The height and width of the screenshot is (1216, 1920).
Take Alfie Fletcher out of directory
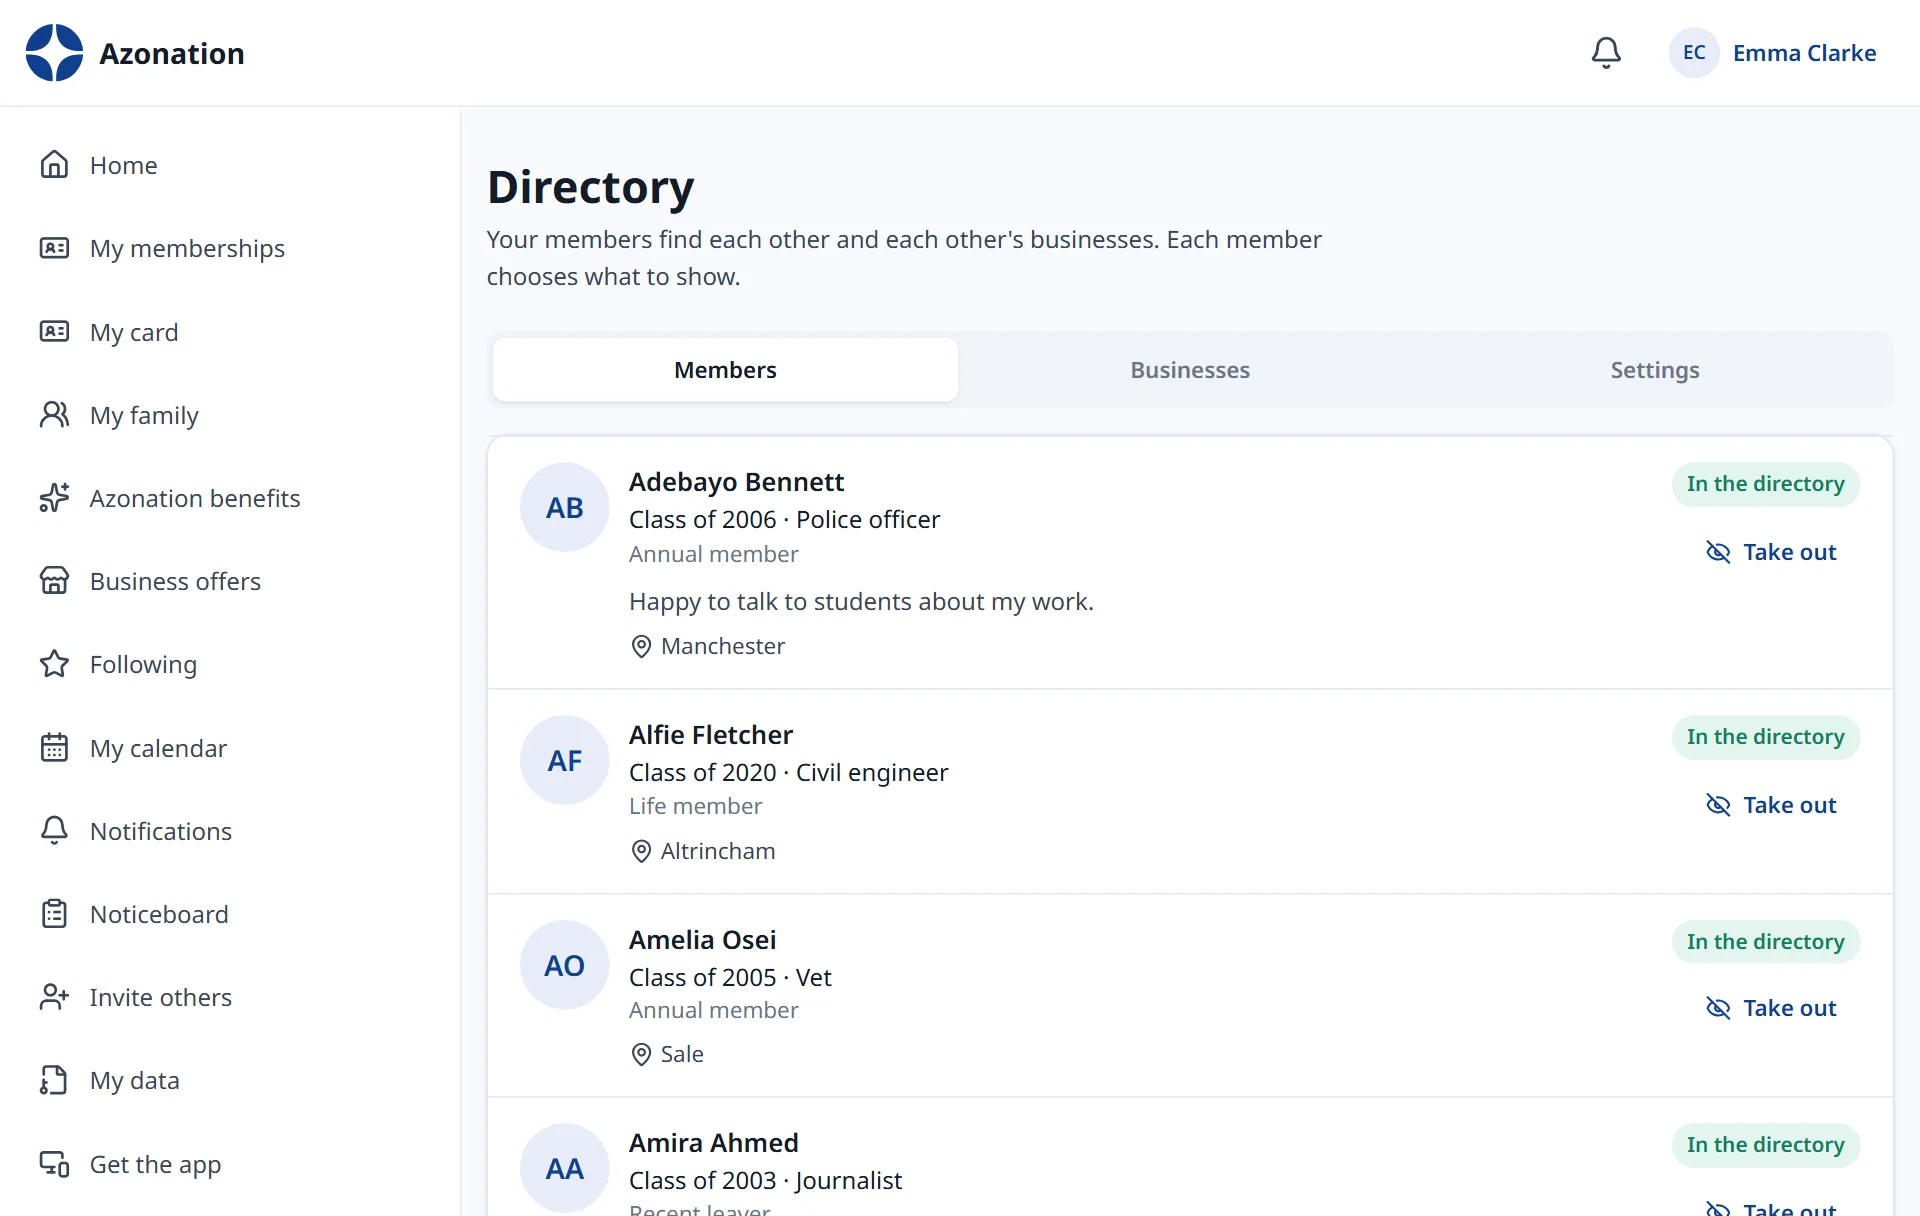1771,805
